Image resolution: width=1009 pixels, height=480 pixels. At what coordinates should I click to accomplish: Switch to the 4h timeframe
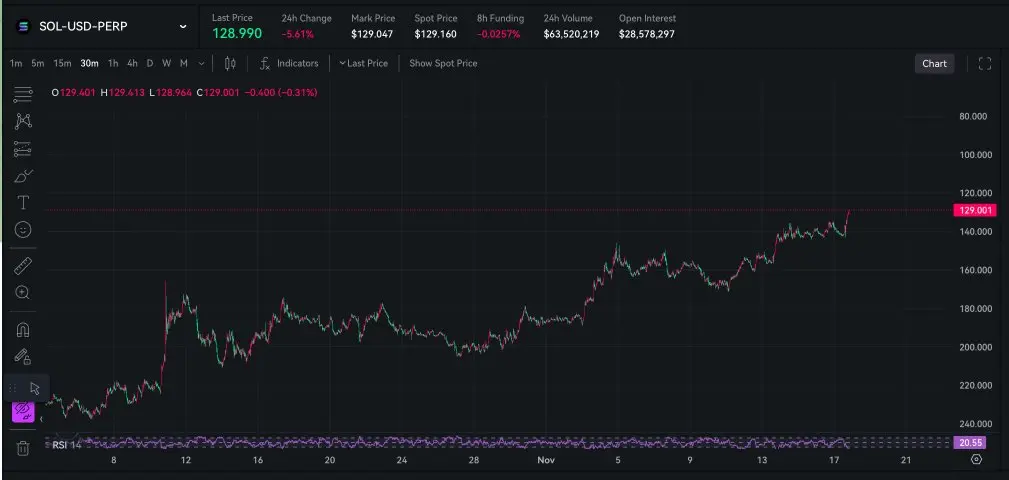click(x=133, y=63)
